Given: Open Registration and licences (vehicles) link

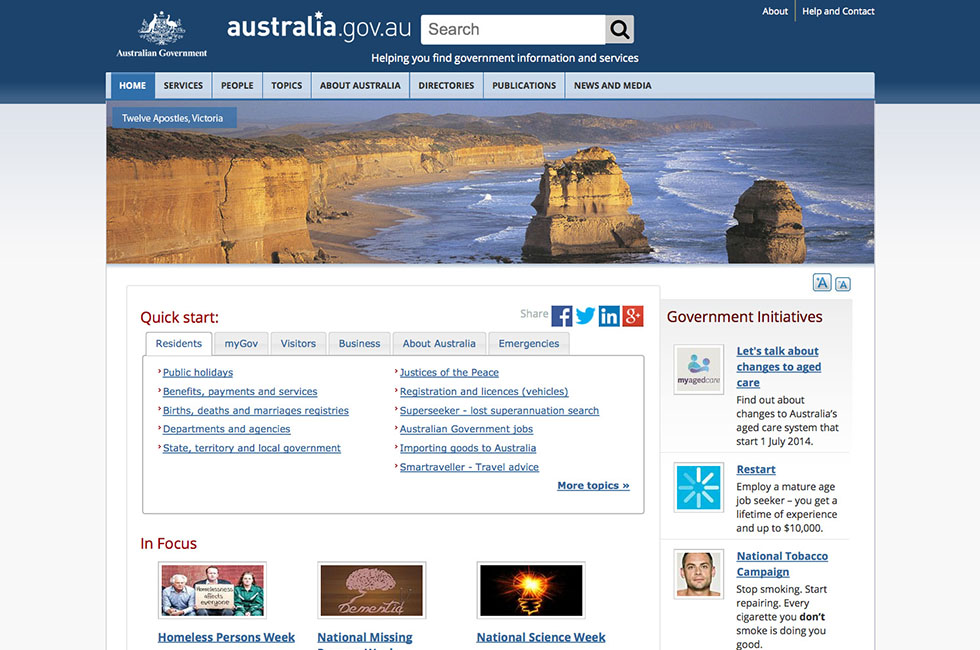Looking at the screenshot, I should pos(484,391).
